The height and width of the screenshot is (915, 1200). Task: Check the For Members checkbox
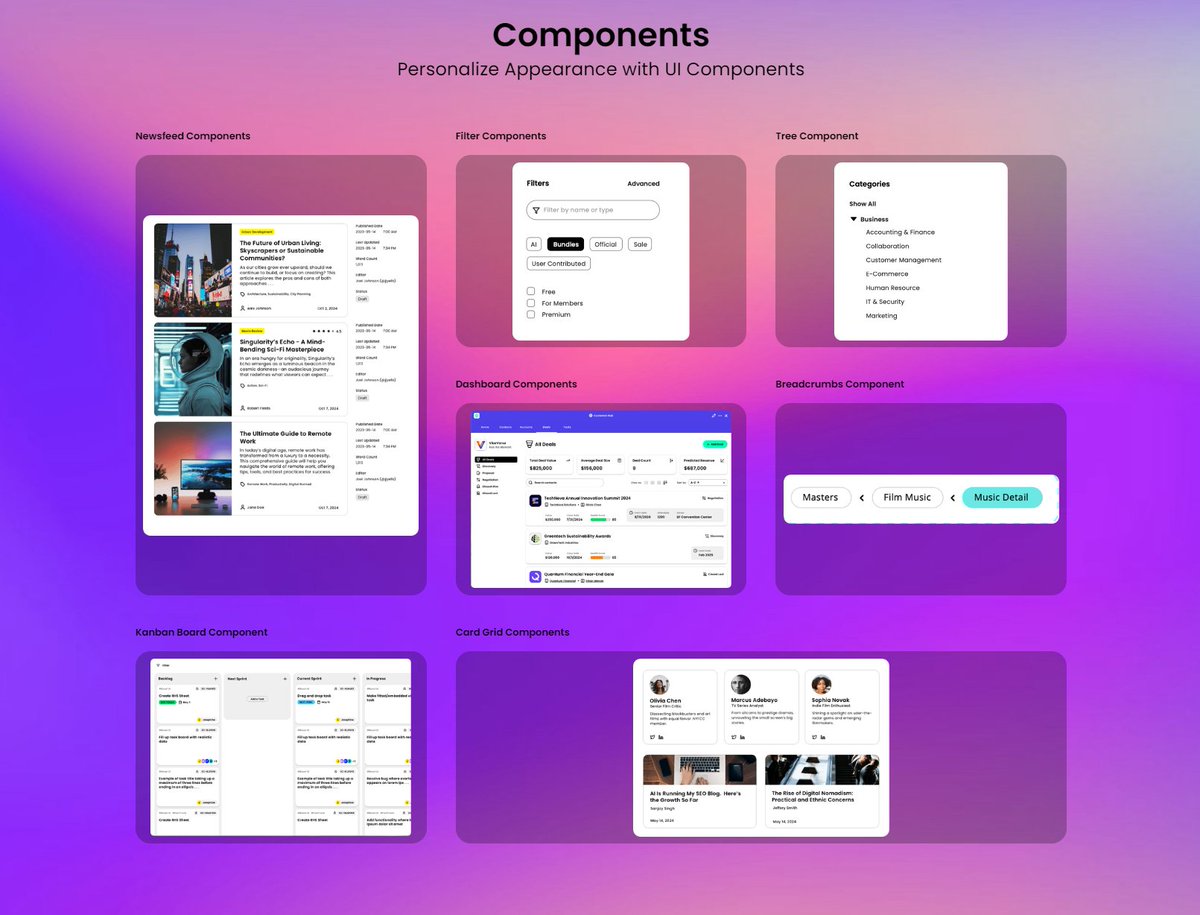pos(531,303)
